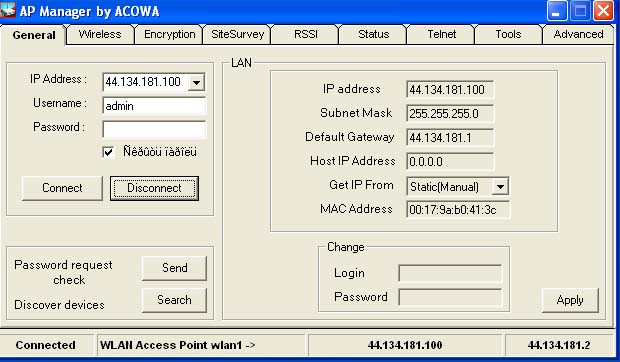Apply the LAN settings
620x362 pixels.
pyautogui.click(x=570, y=300)
